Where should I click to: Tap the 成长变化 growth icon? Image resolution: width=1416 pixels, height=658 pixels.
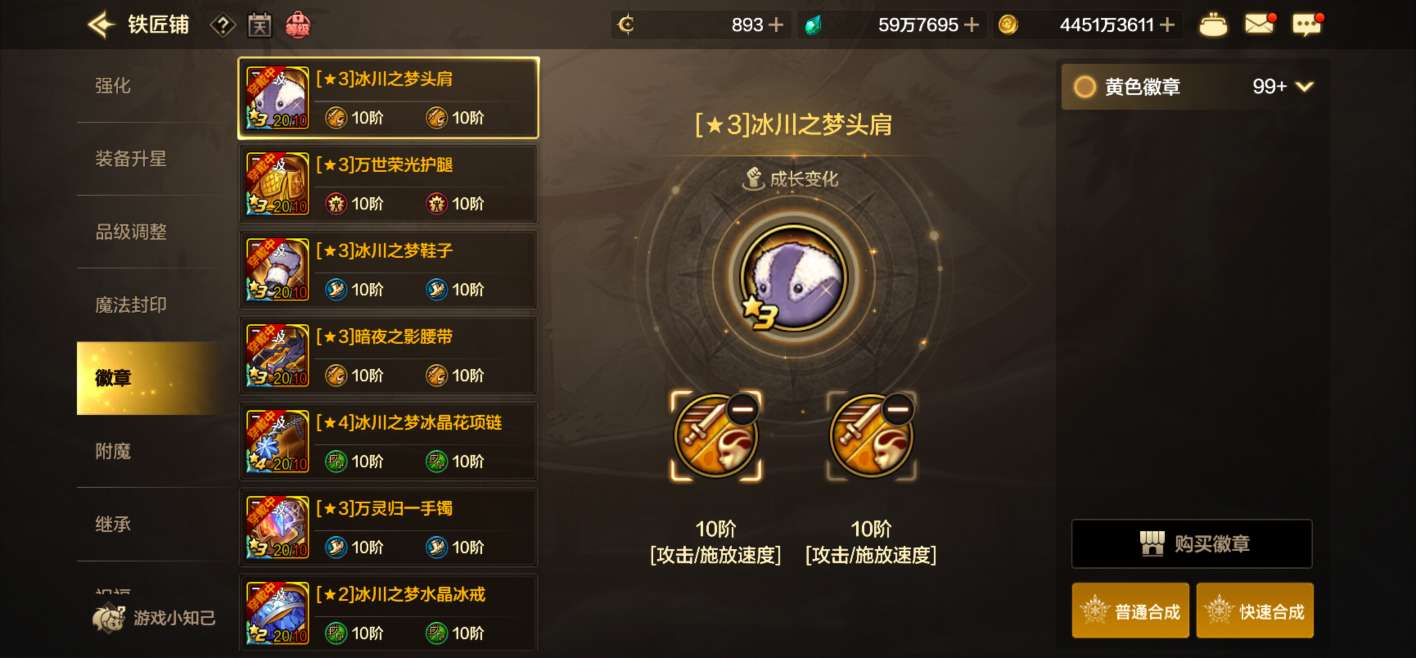pos(754,179)
